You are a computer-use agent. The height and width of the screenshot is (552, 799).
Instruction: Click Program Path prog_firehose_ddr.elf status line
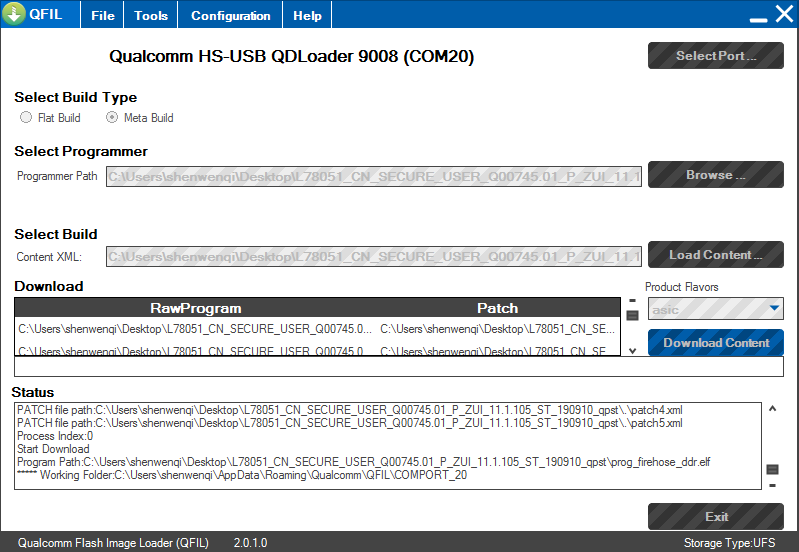click(x=363, y=462)
